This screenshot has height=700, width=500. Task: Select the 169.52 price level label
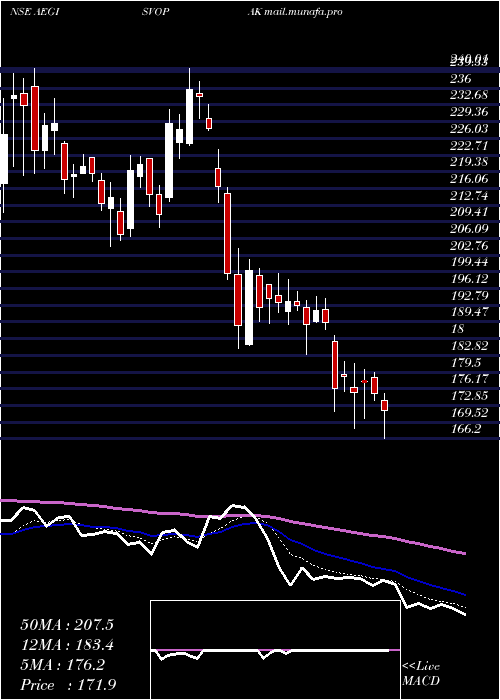pyautogui.click(x=469, y=412)
